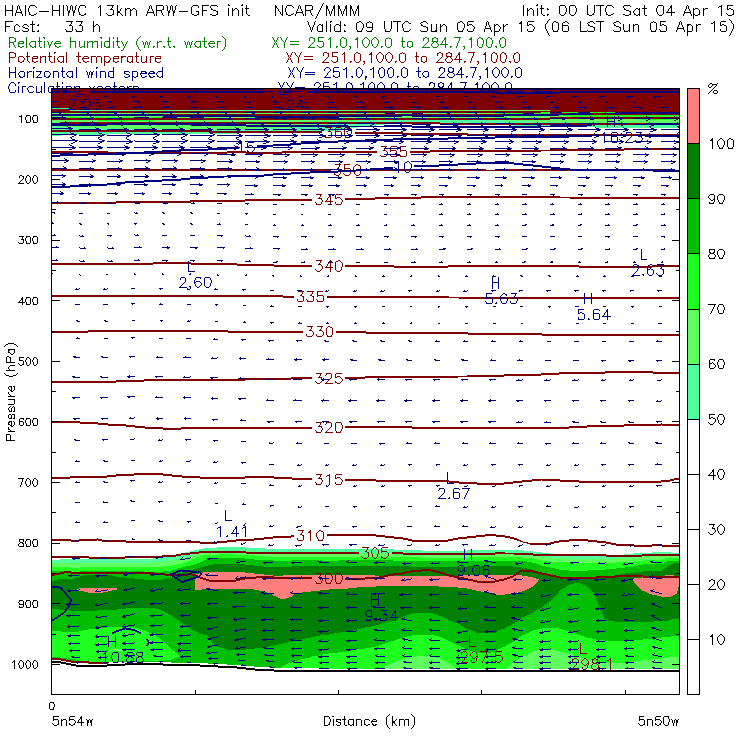This screenshot has height=740, width=740.
Task: Click the '340' potential temperature contour label
Action: click(x=329, y=266)
